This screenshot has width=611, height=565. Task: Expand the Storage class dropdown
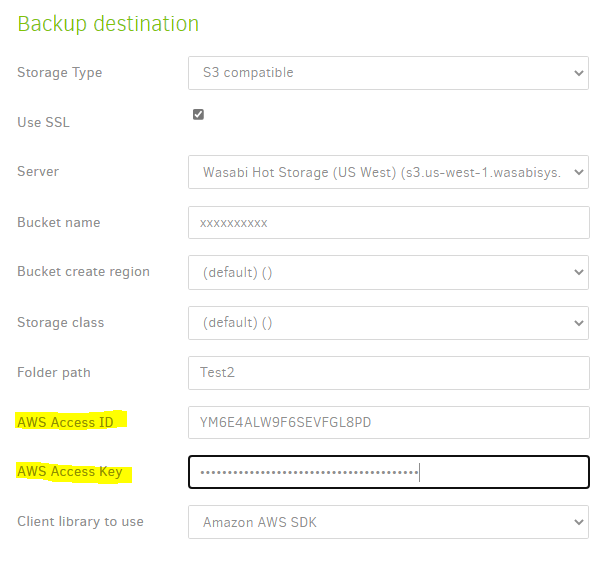click(x=388, y=322)
